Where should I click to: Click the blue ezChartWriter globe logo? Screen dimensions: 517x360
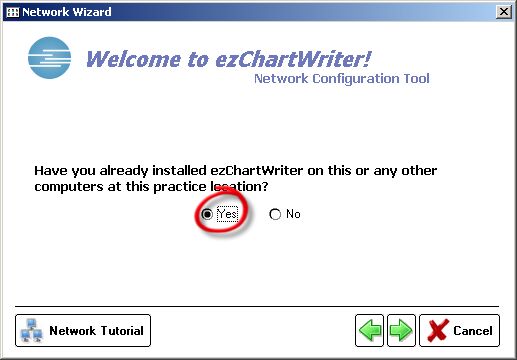[x=49, y=58]
